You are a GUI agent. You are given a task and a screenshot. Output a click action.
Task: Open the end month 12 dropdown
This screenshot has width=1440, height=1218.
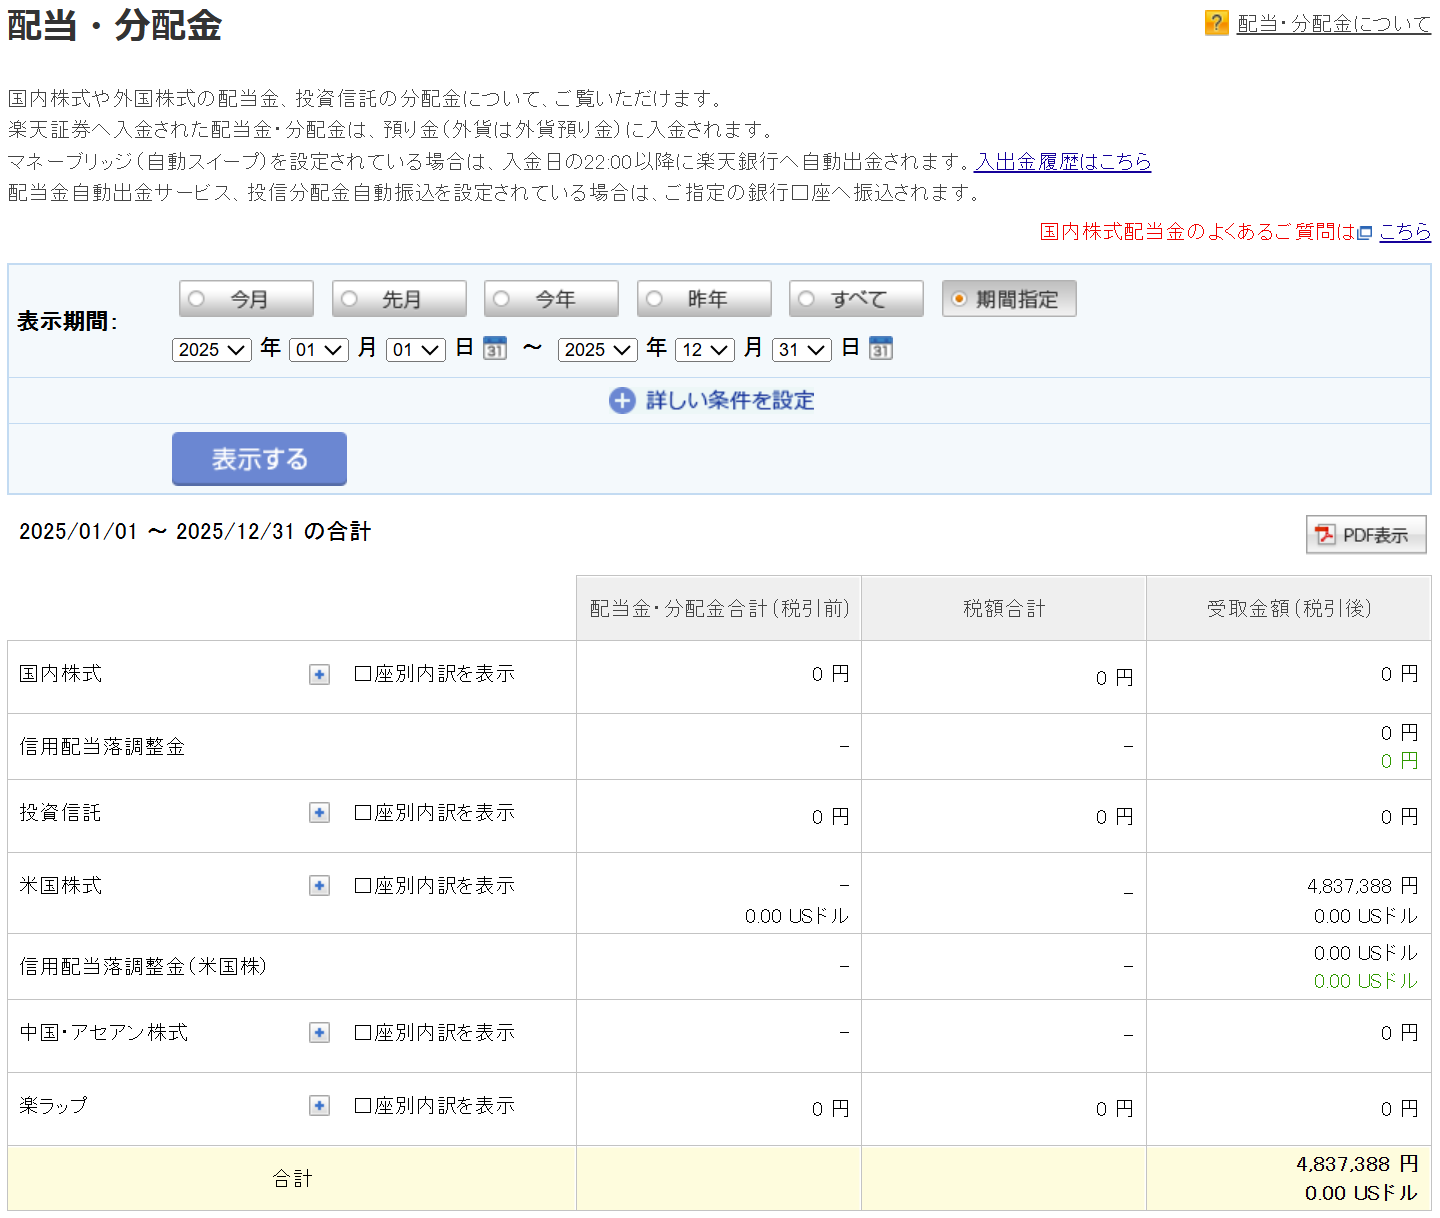click(705, 349)
